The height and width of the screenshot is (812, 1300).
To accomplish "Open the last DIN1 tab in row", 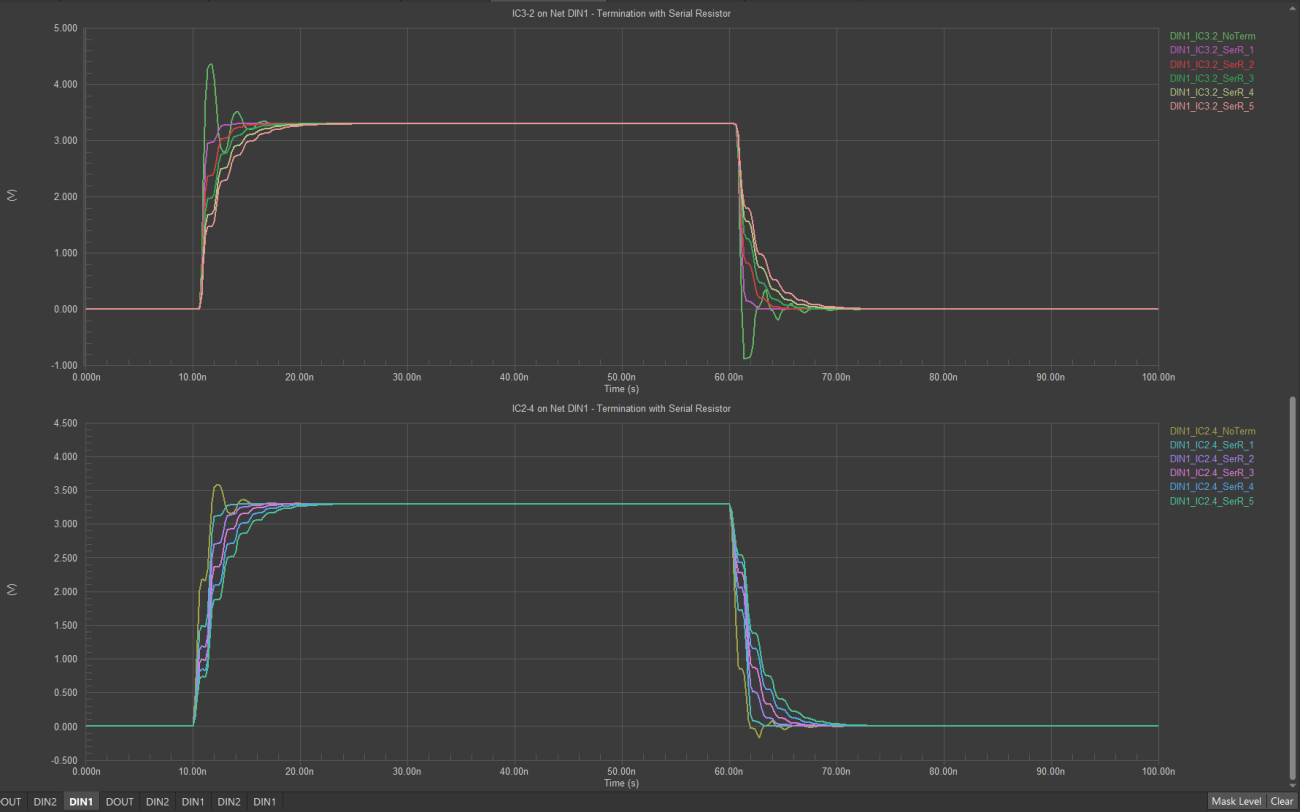I will 264,802.
